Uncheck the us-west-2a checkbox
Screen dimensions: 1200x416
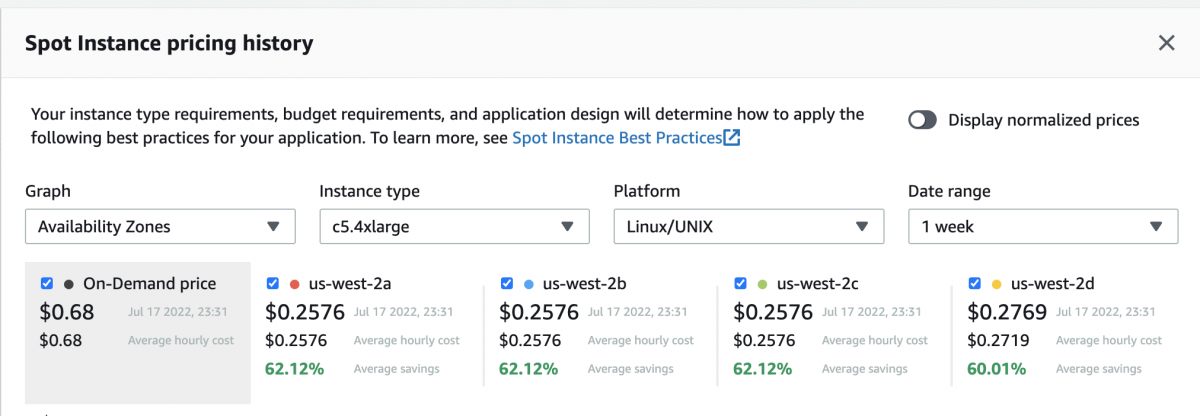coord(273,284)
